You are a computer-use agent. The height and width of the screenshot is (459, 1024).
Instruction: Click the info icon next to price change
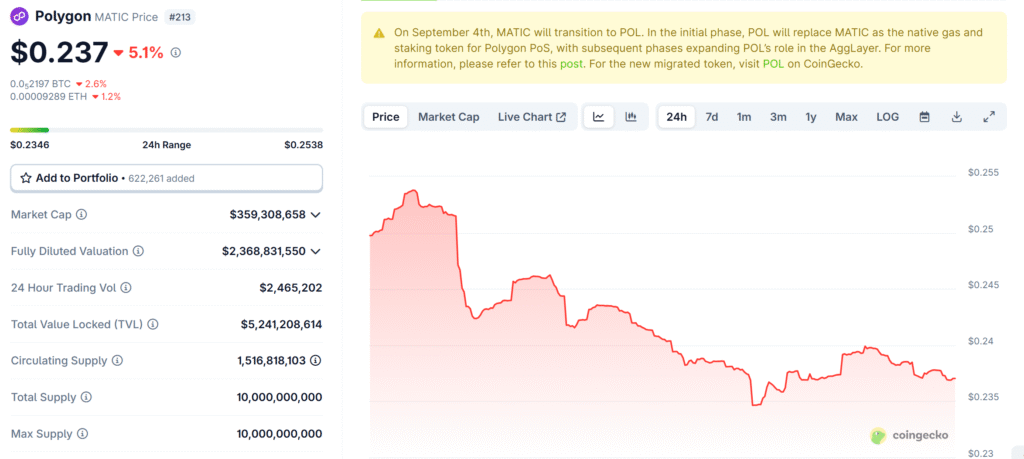(176, 52)
